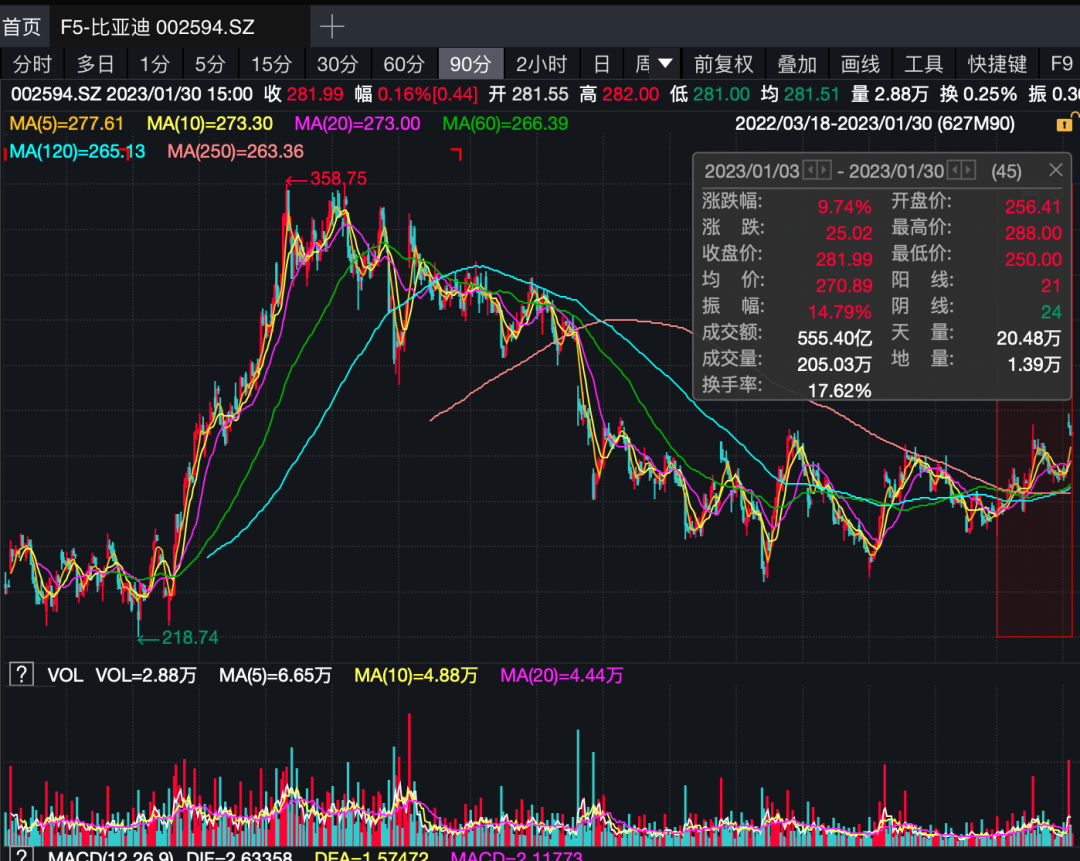Click the 阳线 count 21
This screenshot has width=1080, height=861.
pos(1051,285)
